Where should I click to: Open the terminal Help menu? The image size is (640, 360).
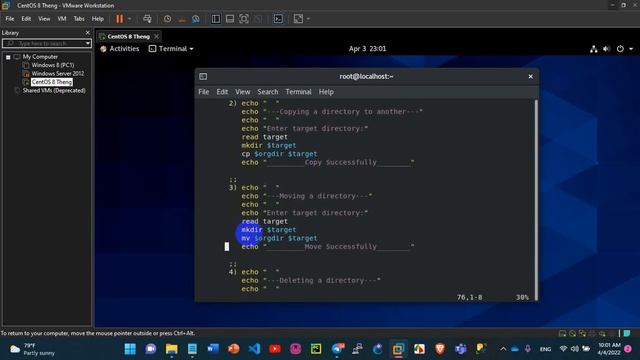pos(326,92)
